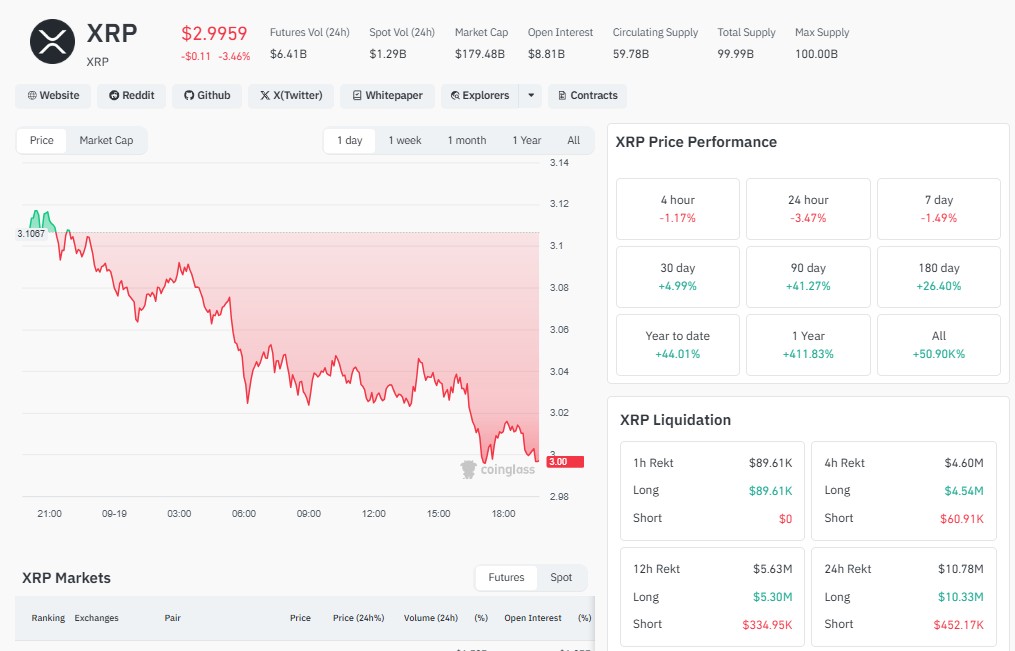This screenshot has width=1015, height=651.
Task: Click the Total Supply value 99.99B
Action: coord(735,54)
